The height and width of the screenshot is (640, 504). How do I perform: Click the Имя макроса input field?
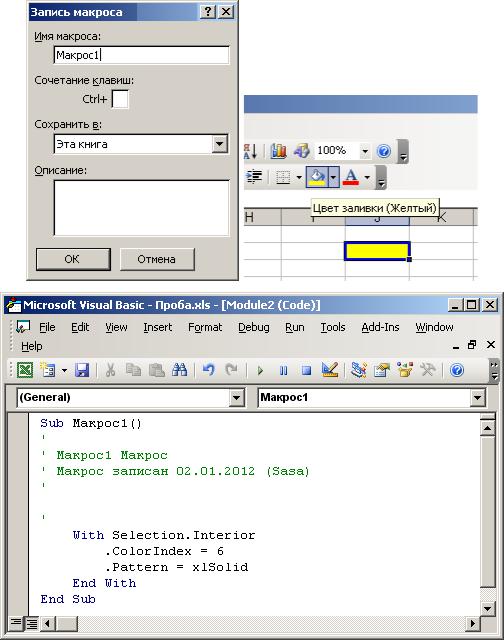[141, 55]
